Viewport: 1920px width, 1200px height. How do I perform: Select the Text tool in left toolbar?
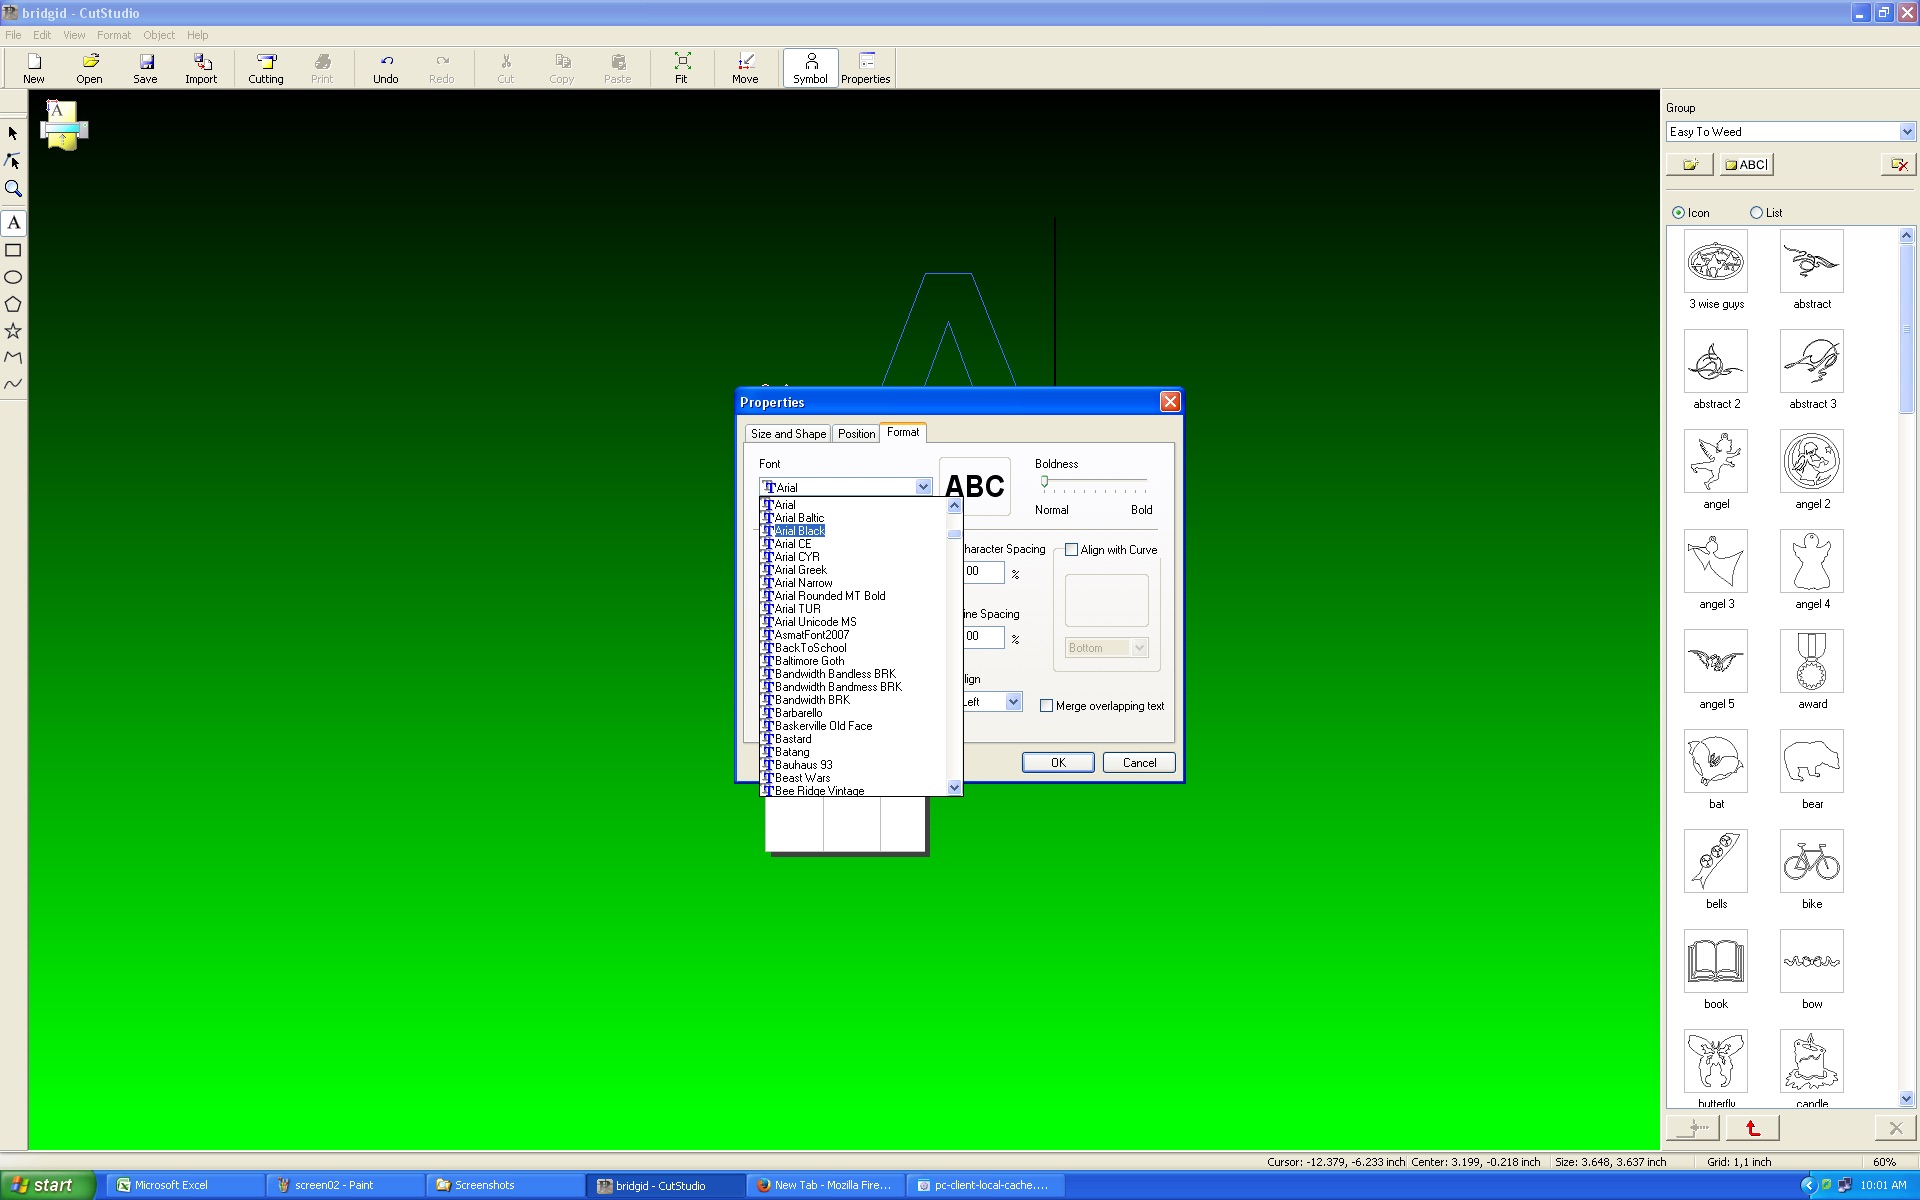(13, 223)
